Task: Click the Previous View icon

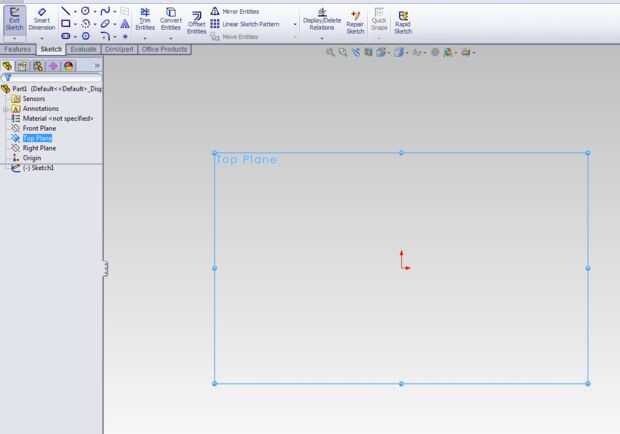Action: click(356, 52)
